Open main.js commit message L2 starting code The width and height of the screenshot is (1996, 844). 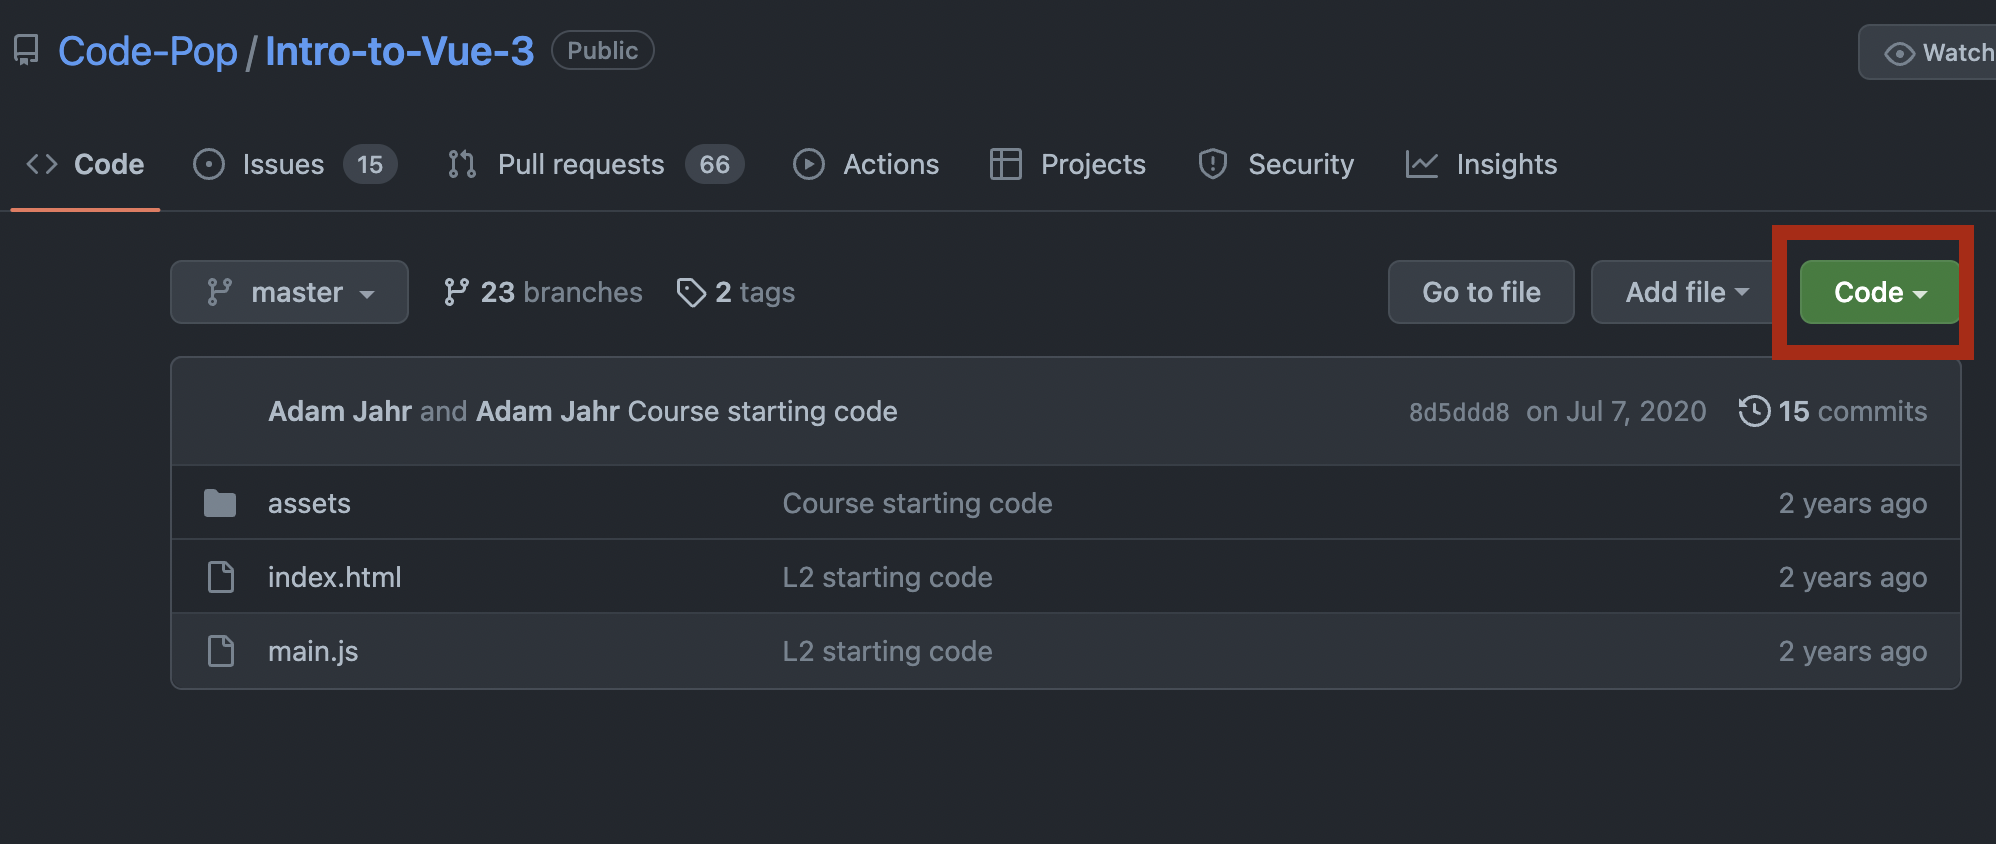887,651
